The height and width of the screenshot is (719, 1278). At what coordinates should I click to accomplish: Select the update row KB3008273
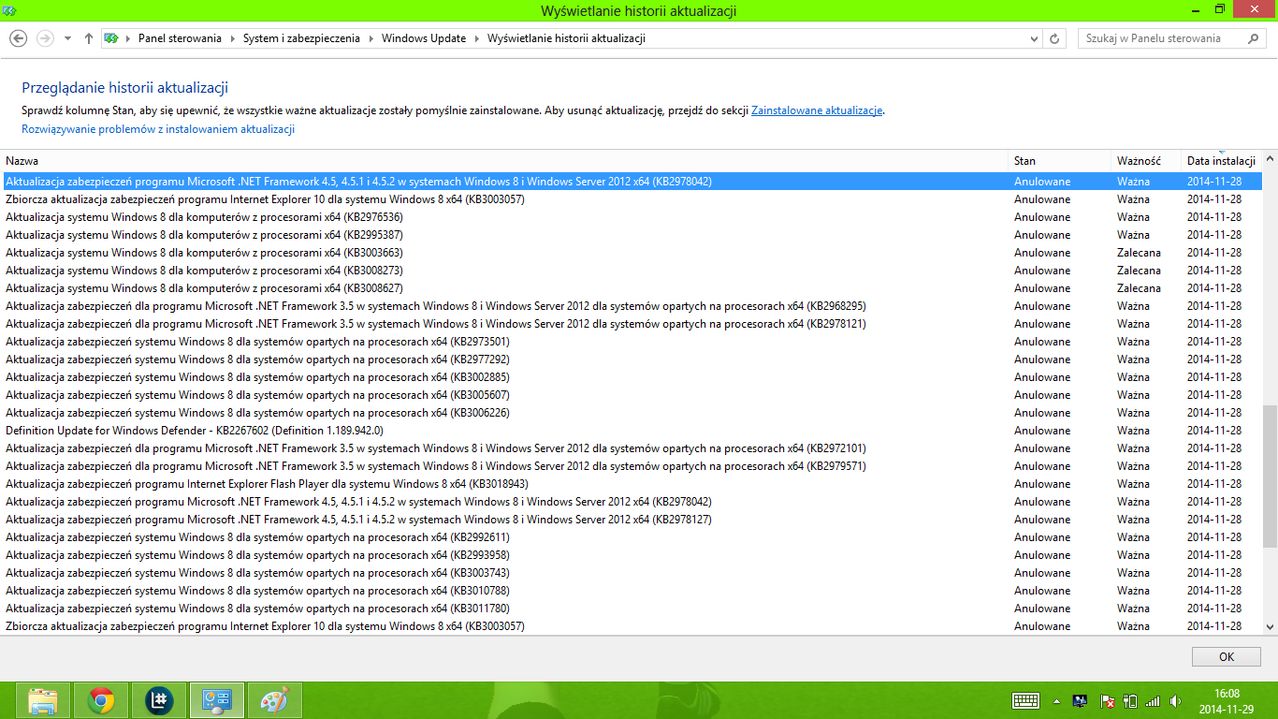pos(631,270)
